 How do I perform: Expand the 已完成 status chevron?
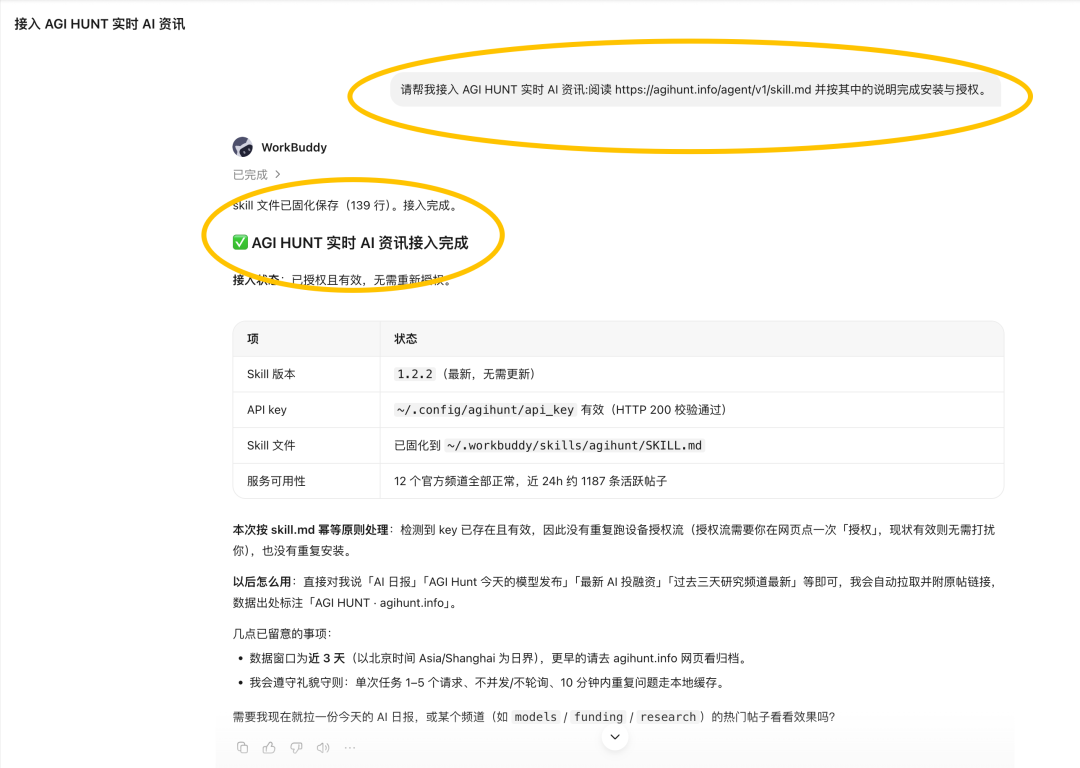pos(278,174)
